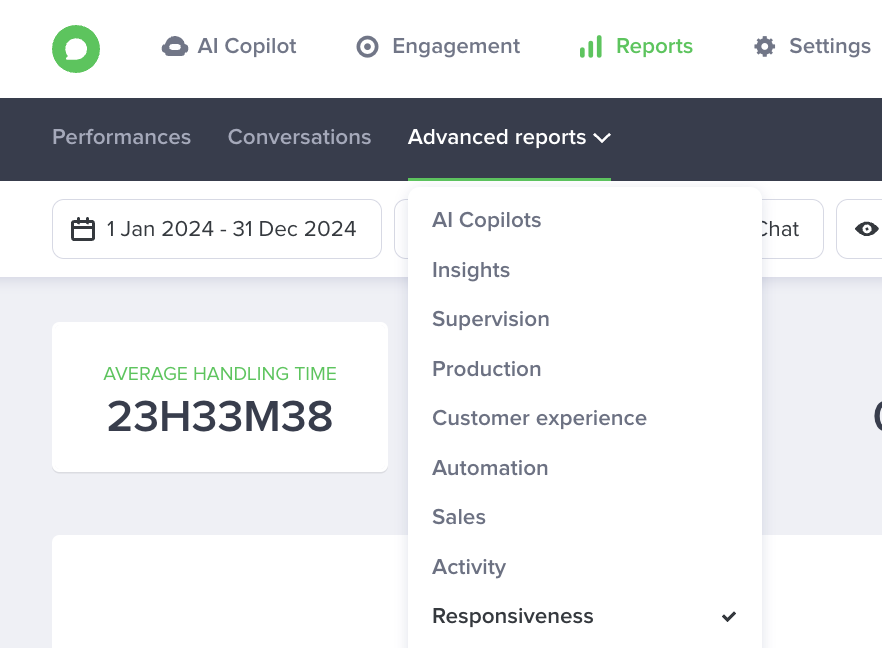Toggle the eye visibility button

tap(866, 229)
